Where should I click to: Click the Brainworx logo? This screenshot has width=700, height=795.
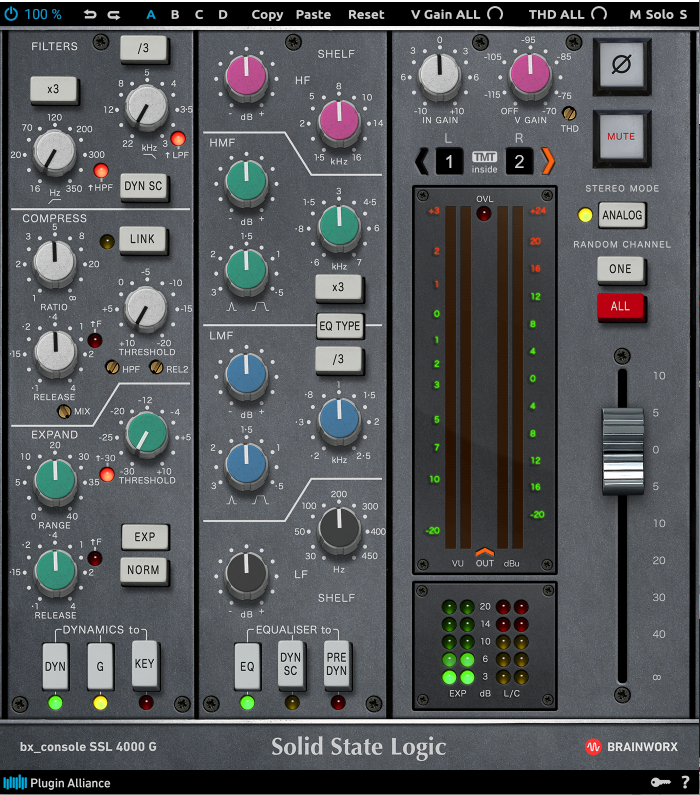pyautogui.click(x=631, y=746)
